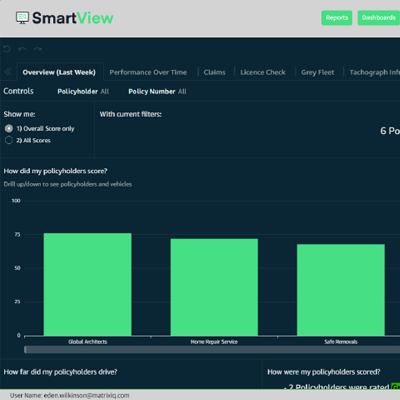Select the Overview (Last Week) tab
Viewport: 400px width, 400px height.
(x=59, y=72)
